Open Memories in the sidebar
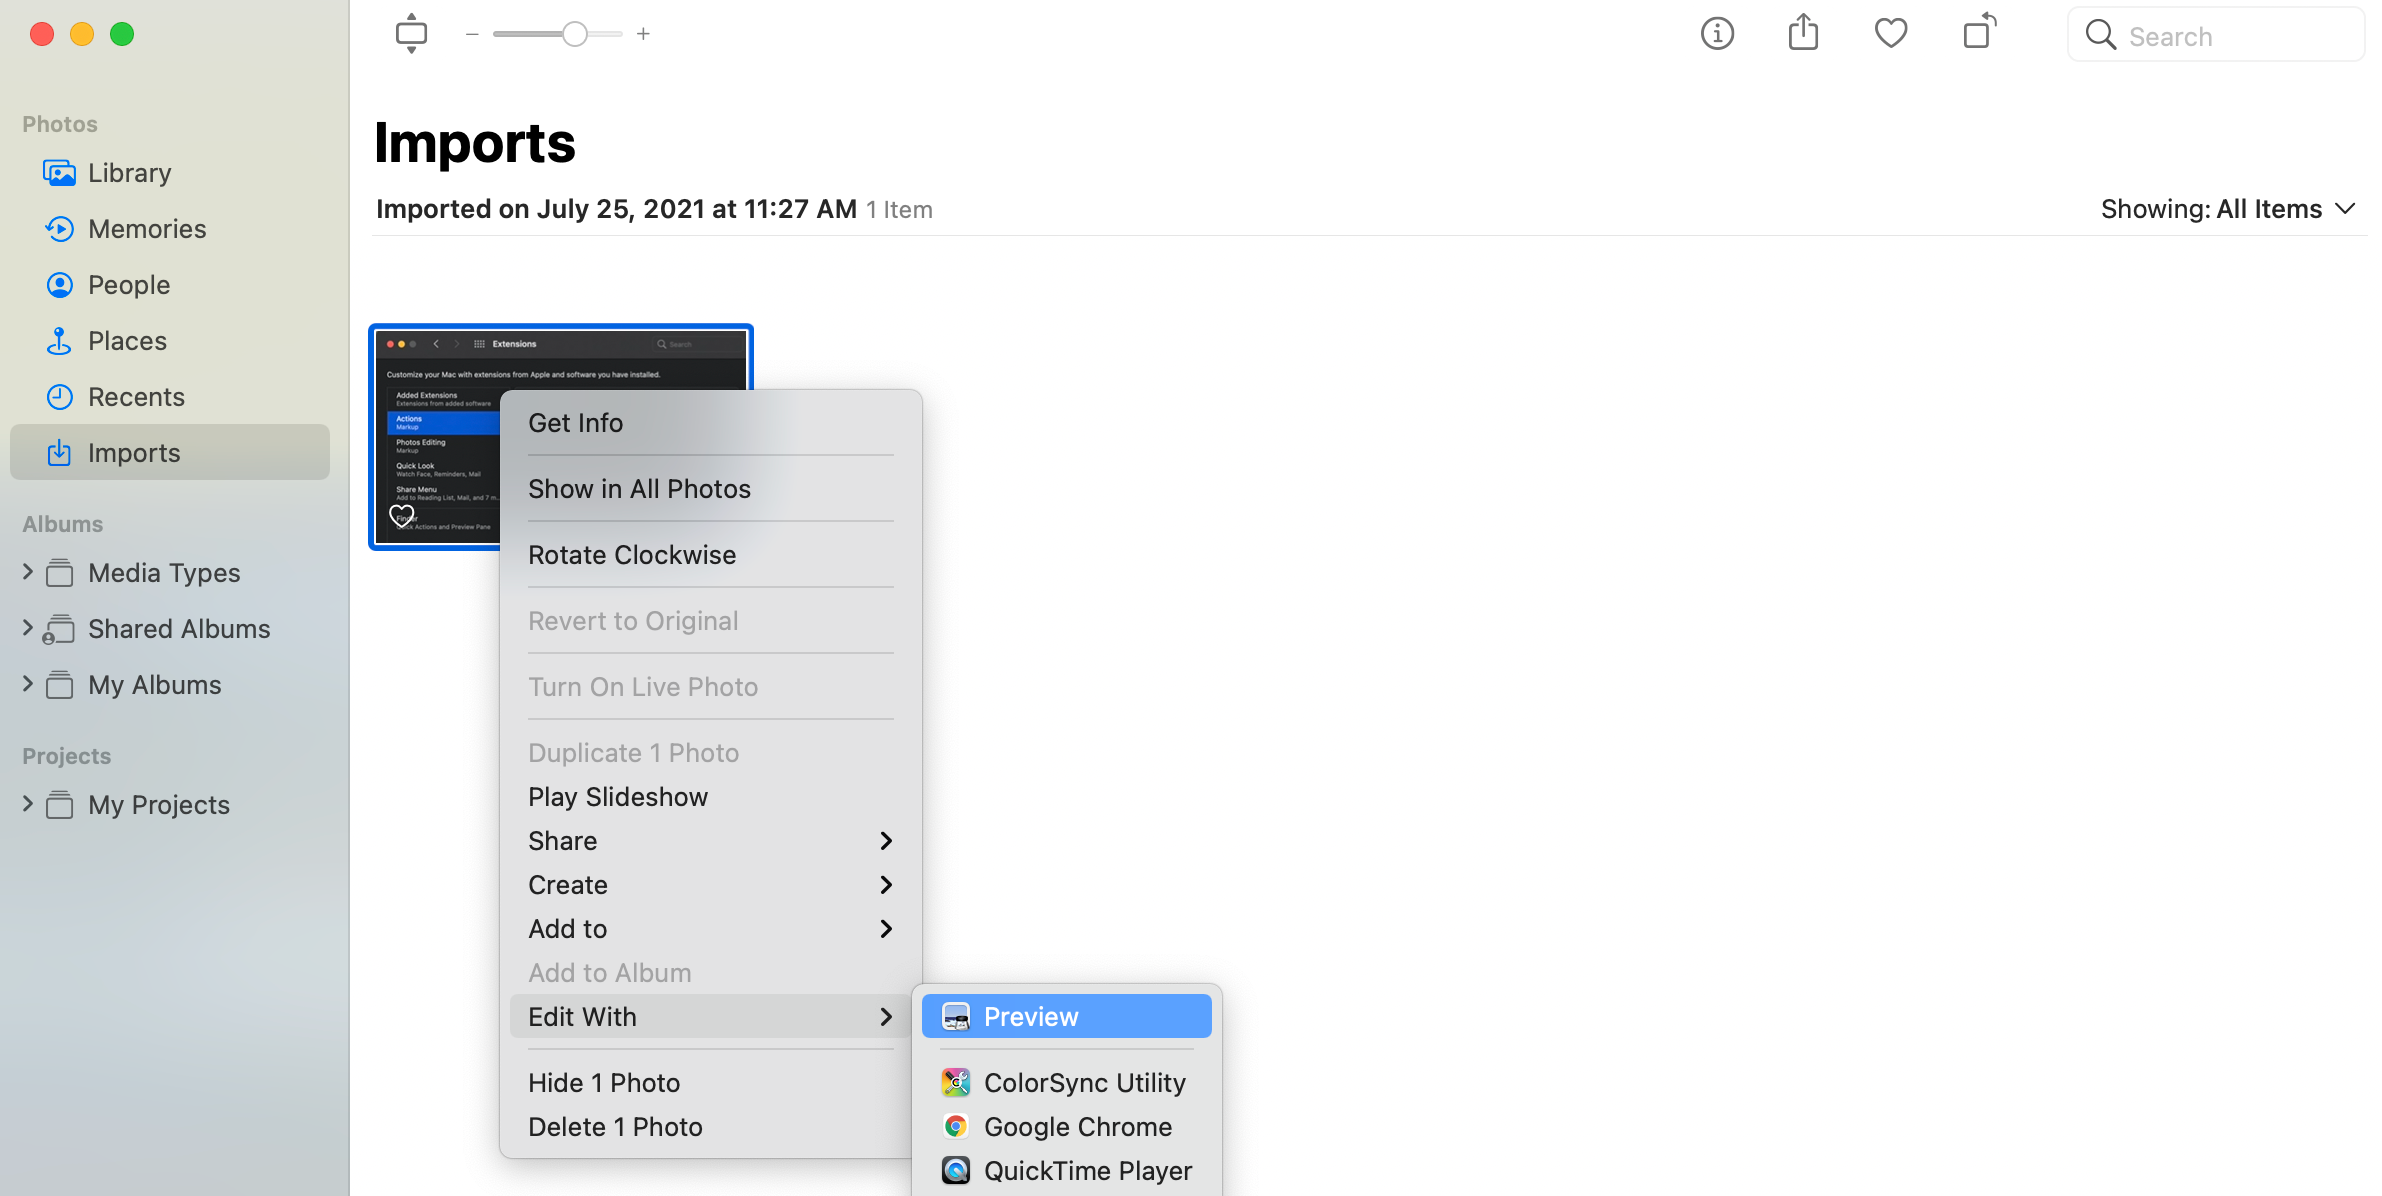This screenshot has width=2382, height=1196. point(146,229)
